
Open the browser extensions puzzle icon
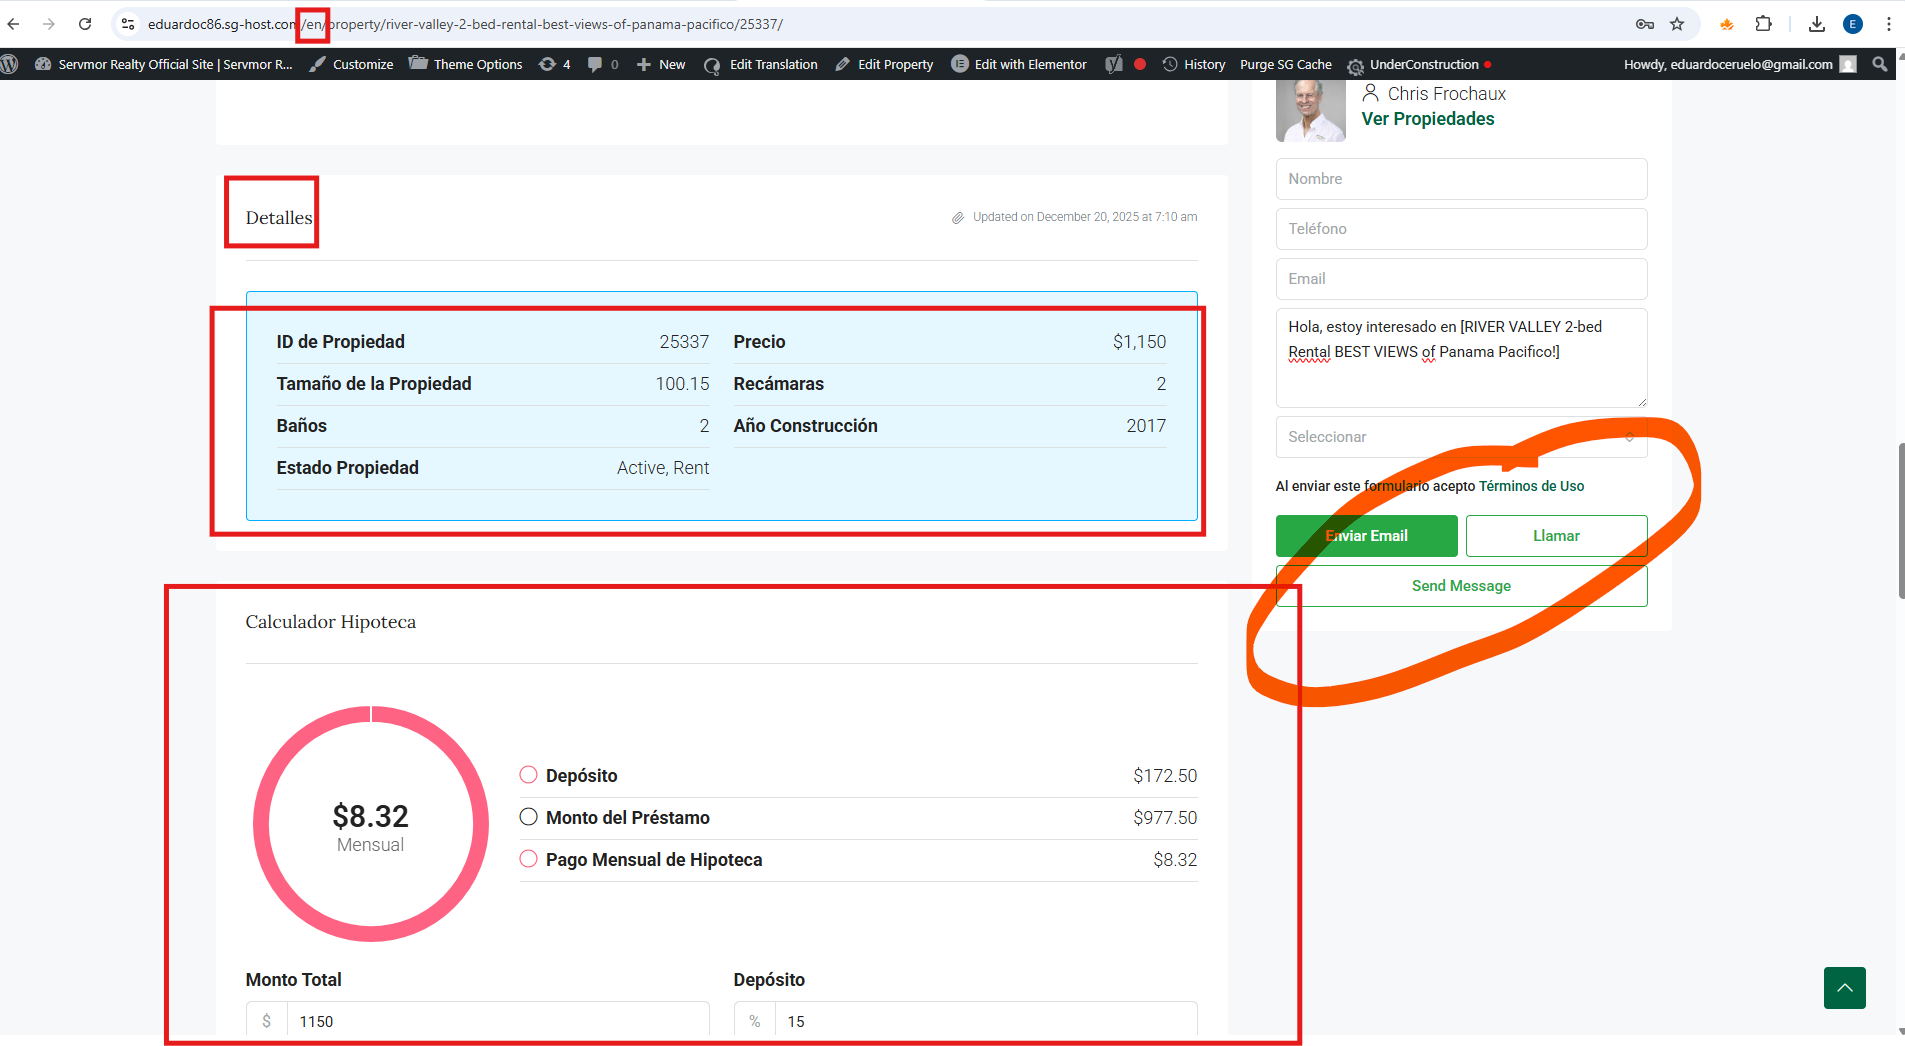coord(1764,24)
